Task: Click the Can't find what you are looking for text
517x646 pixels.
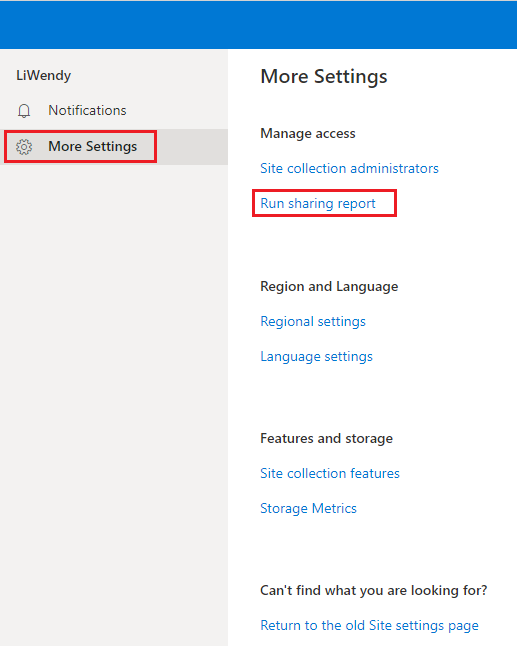Action: pos(374,590)
